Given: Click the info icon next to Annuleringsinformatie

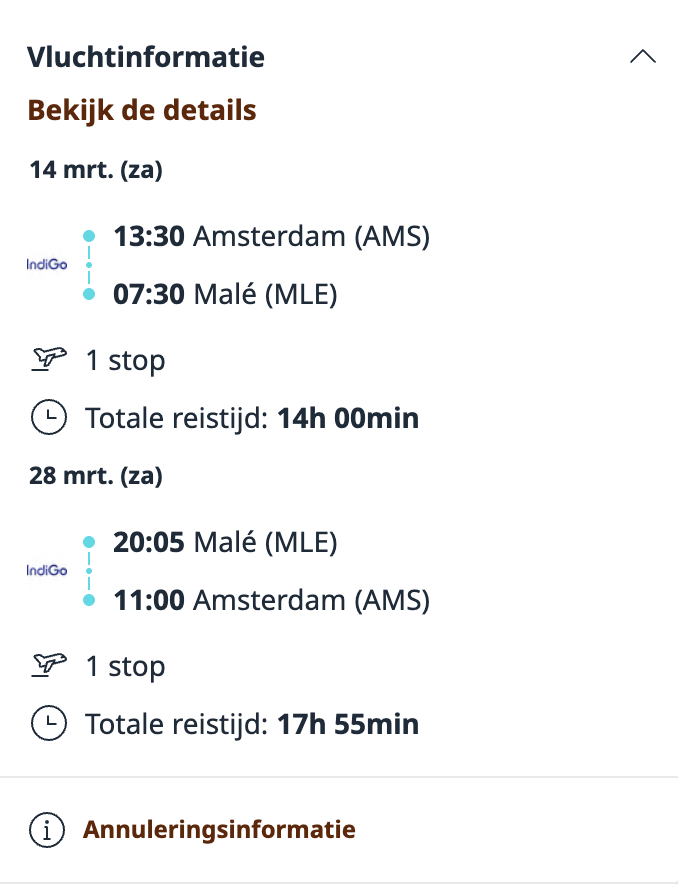Looking at the screenshot, I should (47, 829).
